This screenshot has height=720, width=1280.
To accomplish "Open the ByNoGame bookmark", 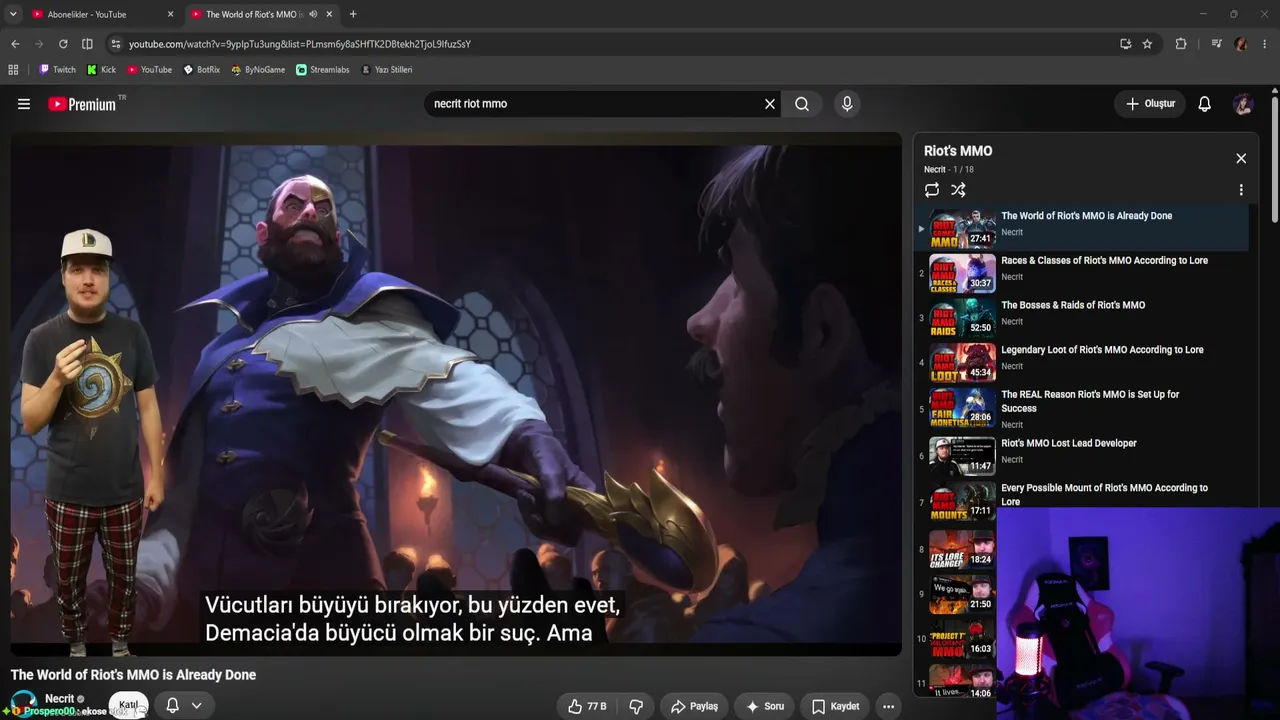I will pyautogui.click(x=258, y=70).
